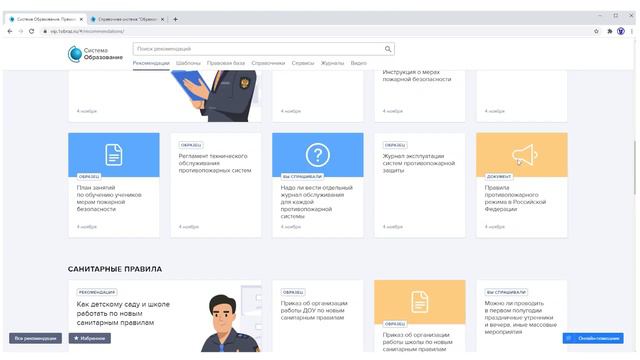This screenshot has height=360, width=640.
Task: Switch to the Справочная система browser tab
Action: (x=127, y=19)
